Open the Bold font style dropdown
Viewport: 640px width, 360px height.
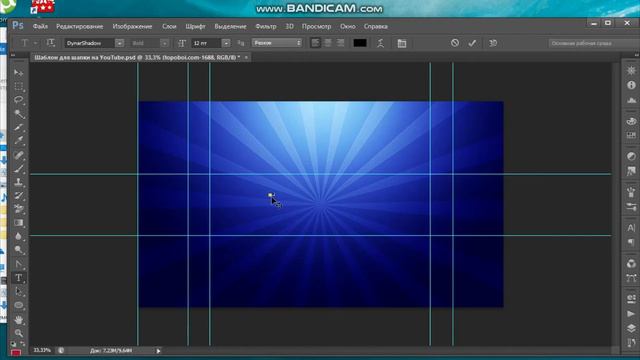tap(164, 43)
